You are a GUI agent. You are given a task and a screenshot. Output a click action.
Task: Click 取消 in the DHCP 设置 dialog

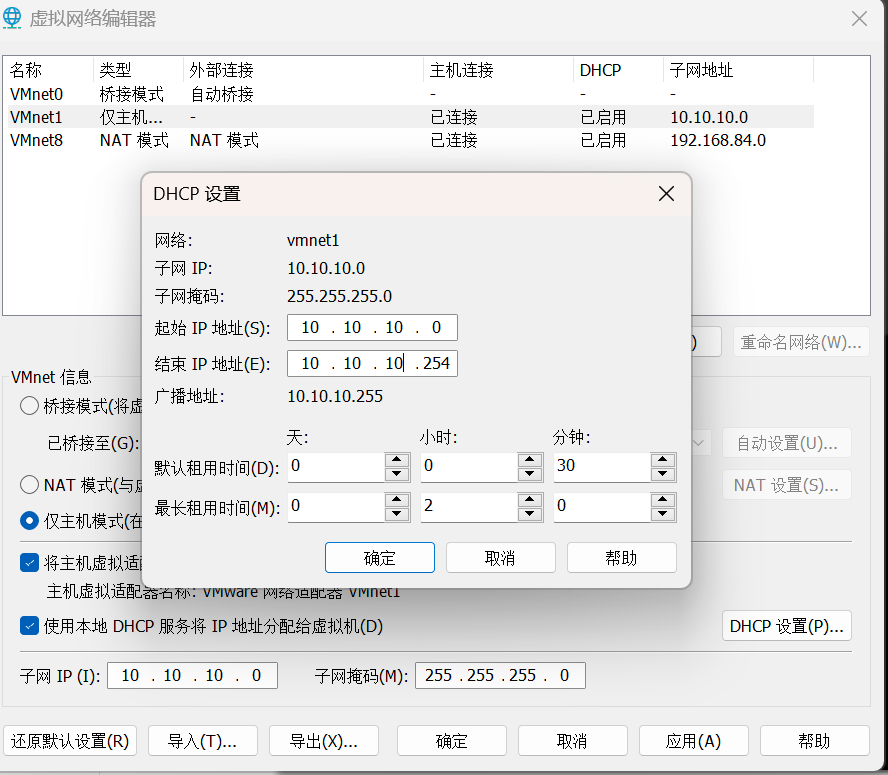(500, 558)
